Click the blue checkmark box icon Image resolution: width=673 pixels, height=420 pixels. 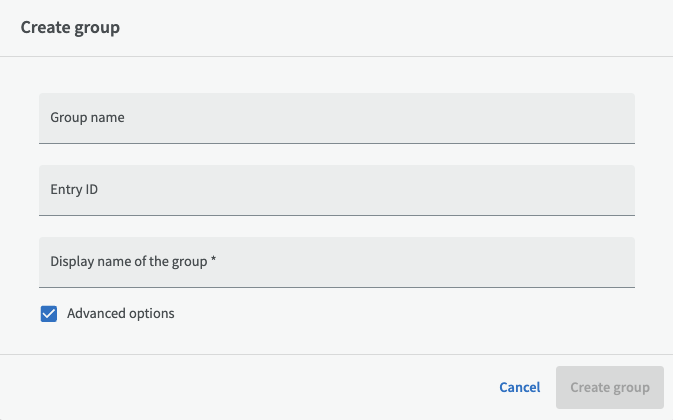(x=49, y=314)
